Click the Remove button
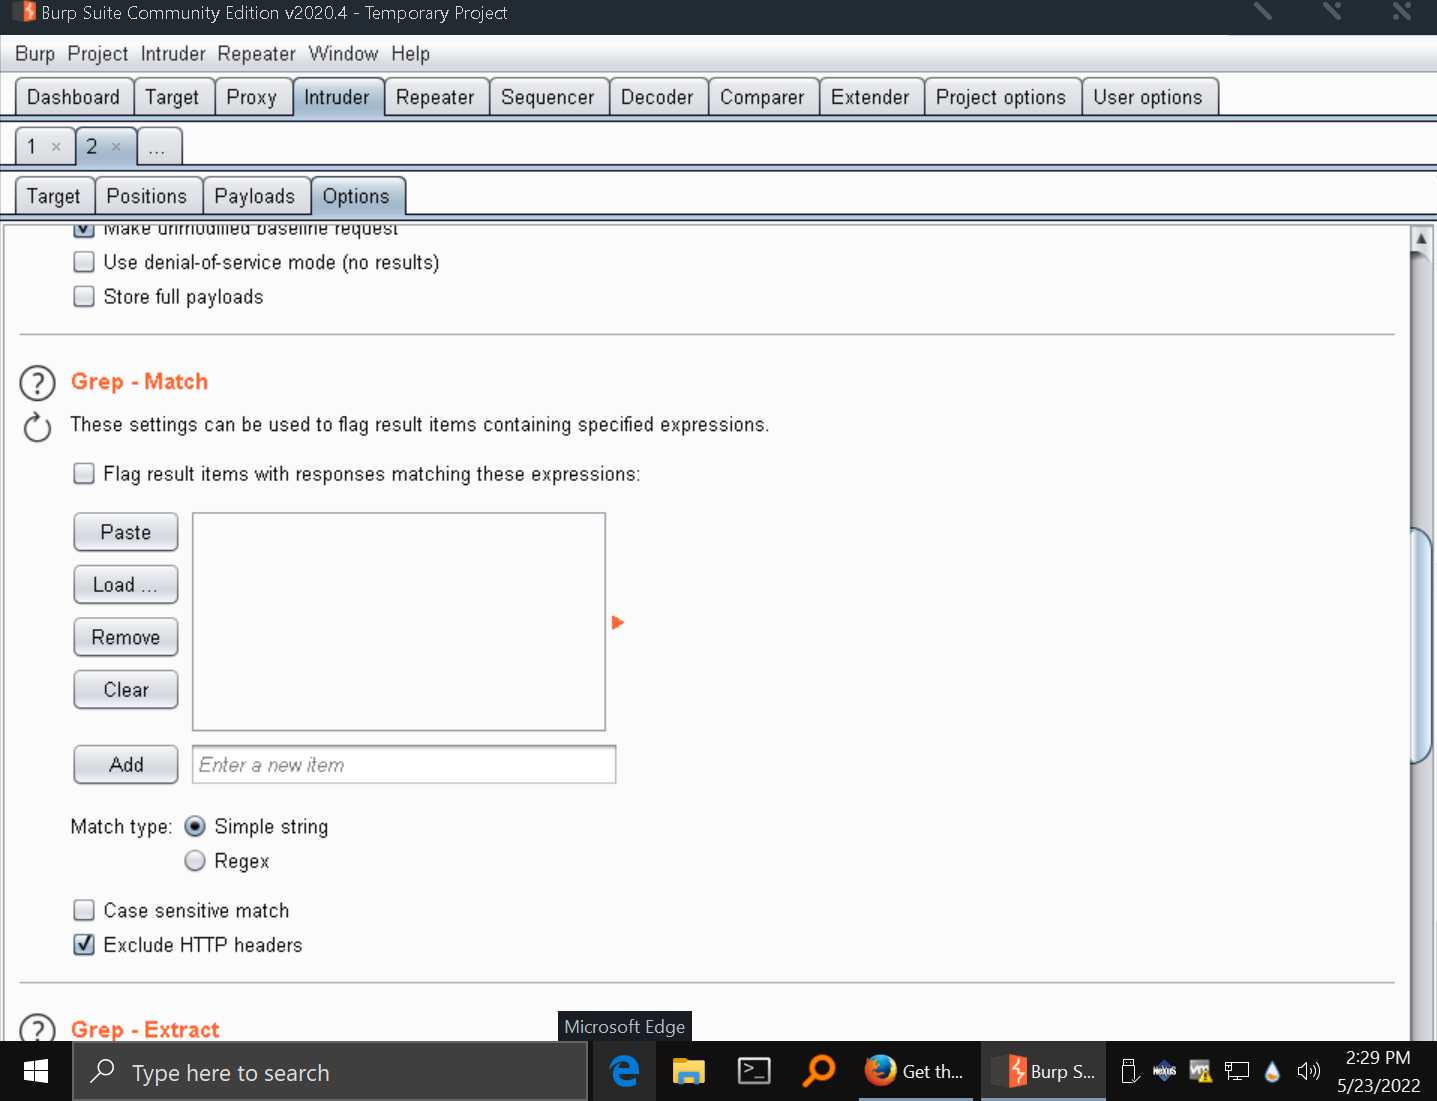 click(x=126, y=637)
